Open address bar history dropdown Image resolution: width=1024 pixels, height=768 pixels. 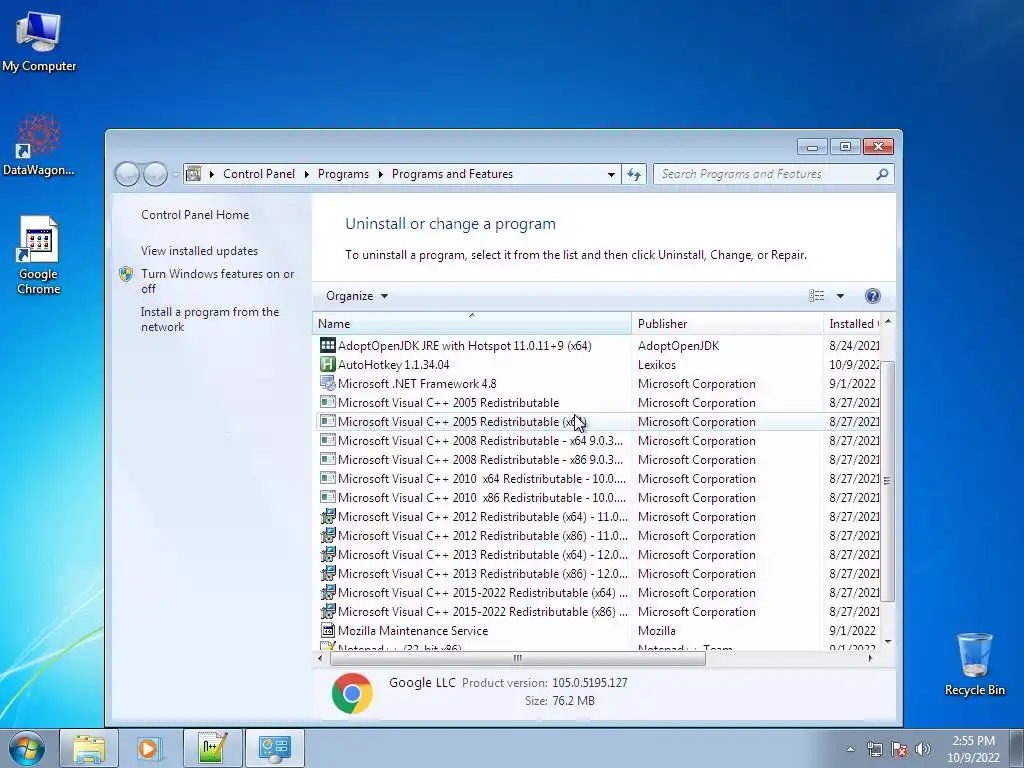tap(611, 174)
